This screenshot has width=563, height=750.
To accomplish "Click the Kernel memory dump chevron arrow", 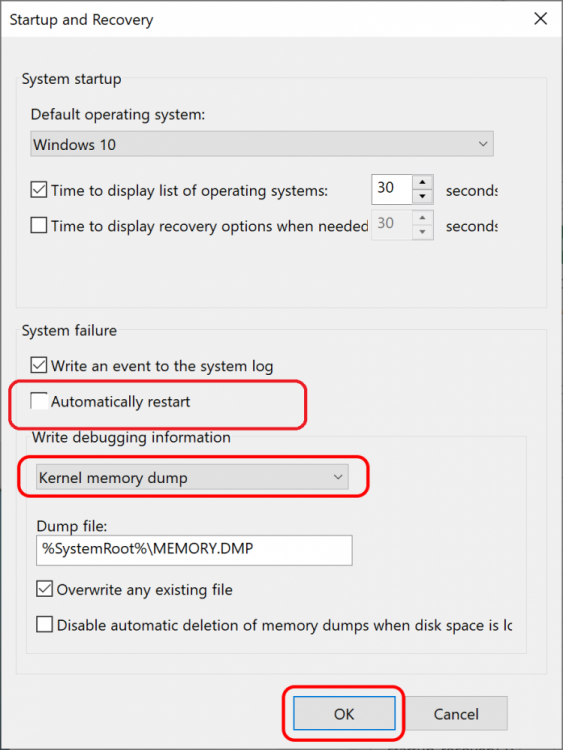I will coord(338,477).
